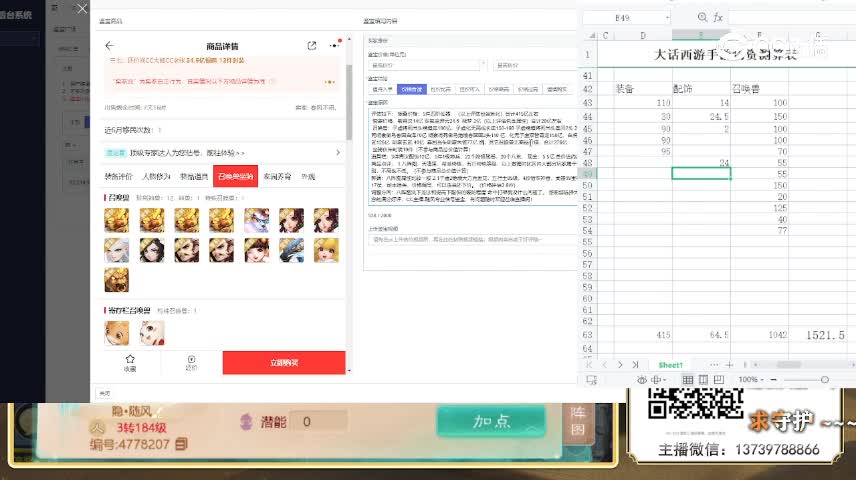Select the first appraisal option tab
Screen dimensions: 856x480
coord(382,89)
